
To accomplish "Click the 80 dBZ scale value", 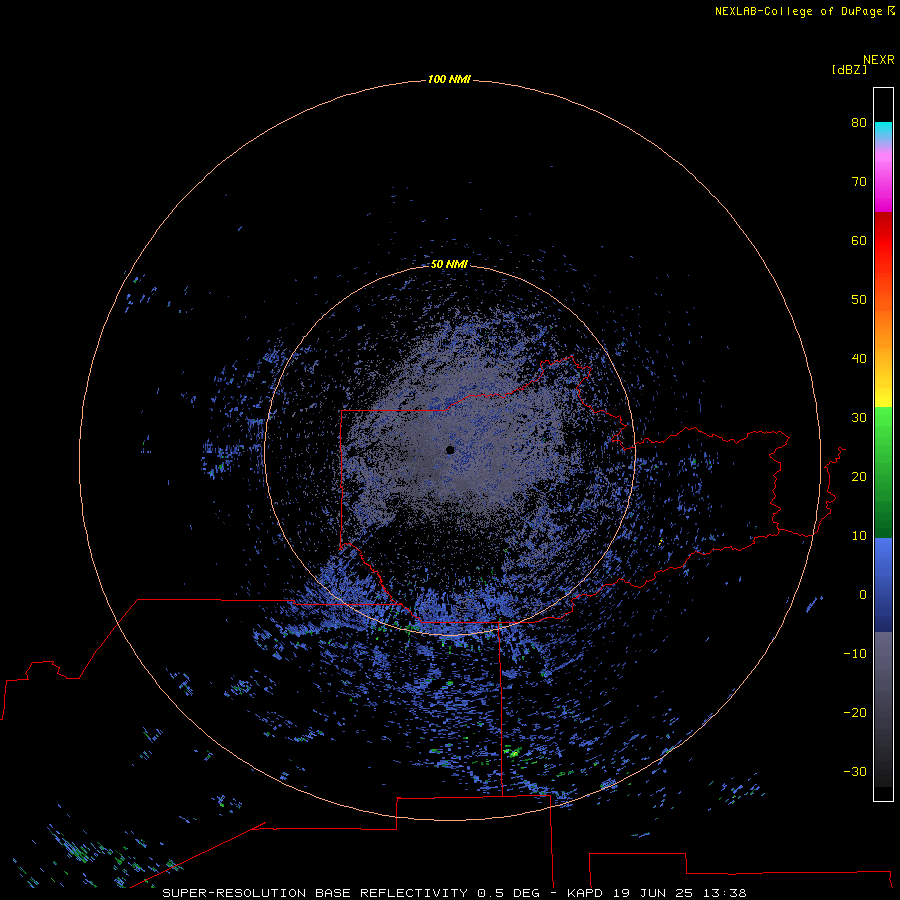I will (x=859, y=122).
